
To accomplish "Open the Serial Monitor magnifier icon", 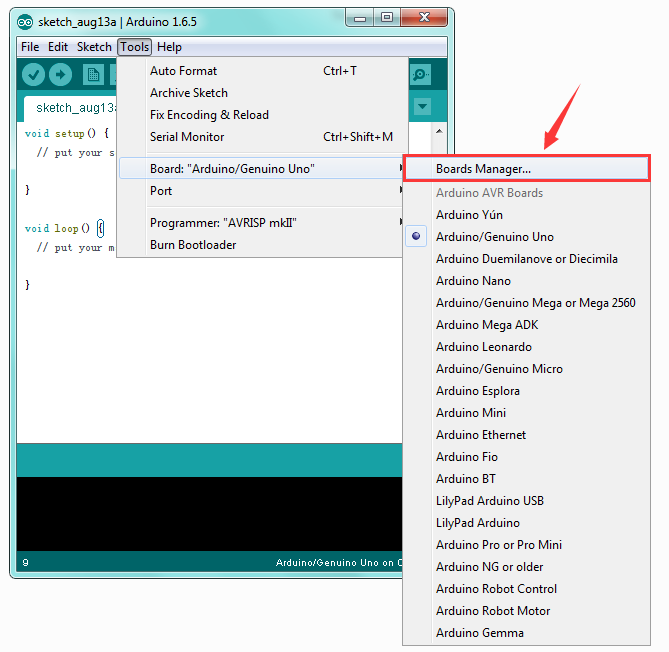I will [x=420, y=75].
